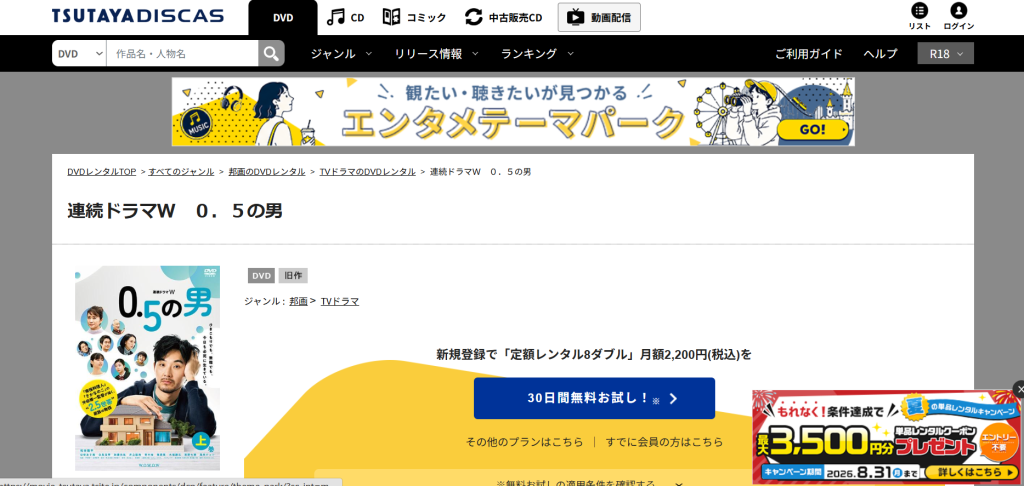Click the DVD badge label
The width and height of the screenshot is (1024, 486).
pyautogui.click(x=261, y=276)
